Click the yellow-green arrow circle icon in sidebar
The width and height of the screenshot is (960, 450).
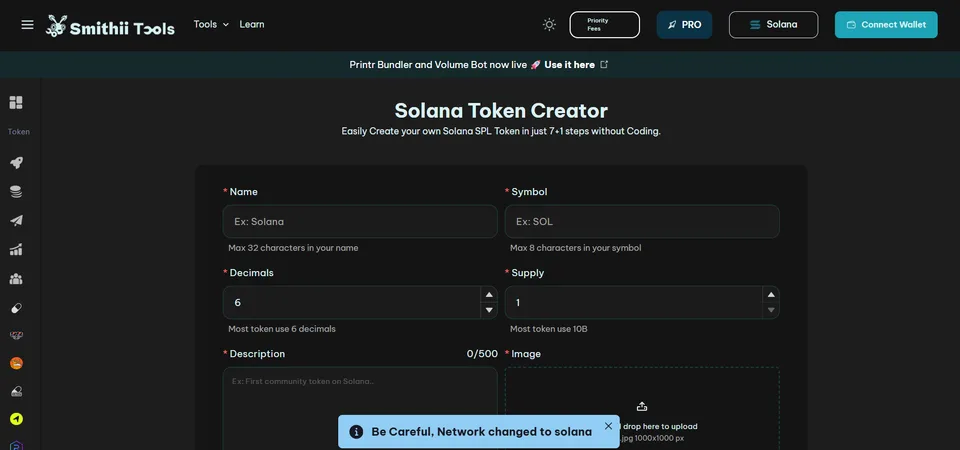(16, 419)
